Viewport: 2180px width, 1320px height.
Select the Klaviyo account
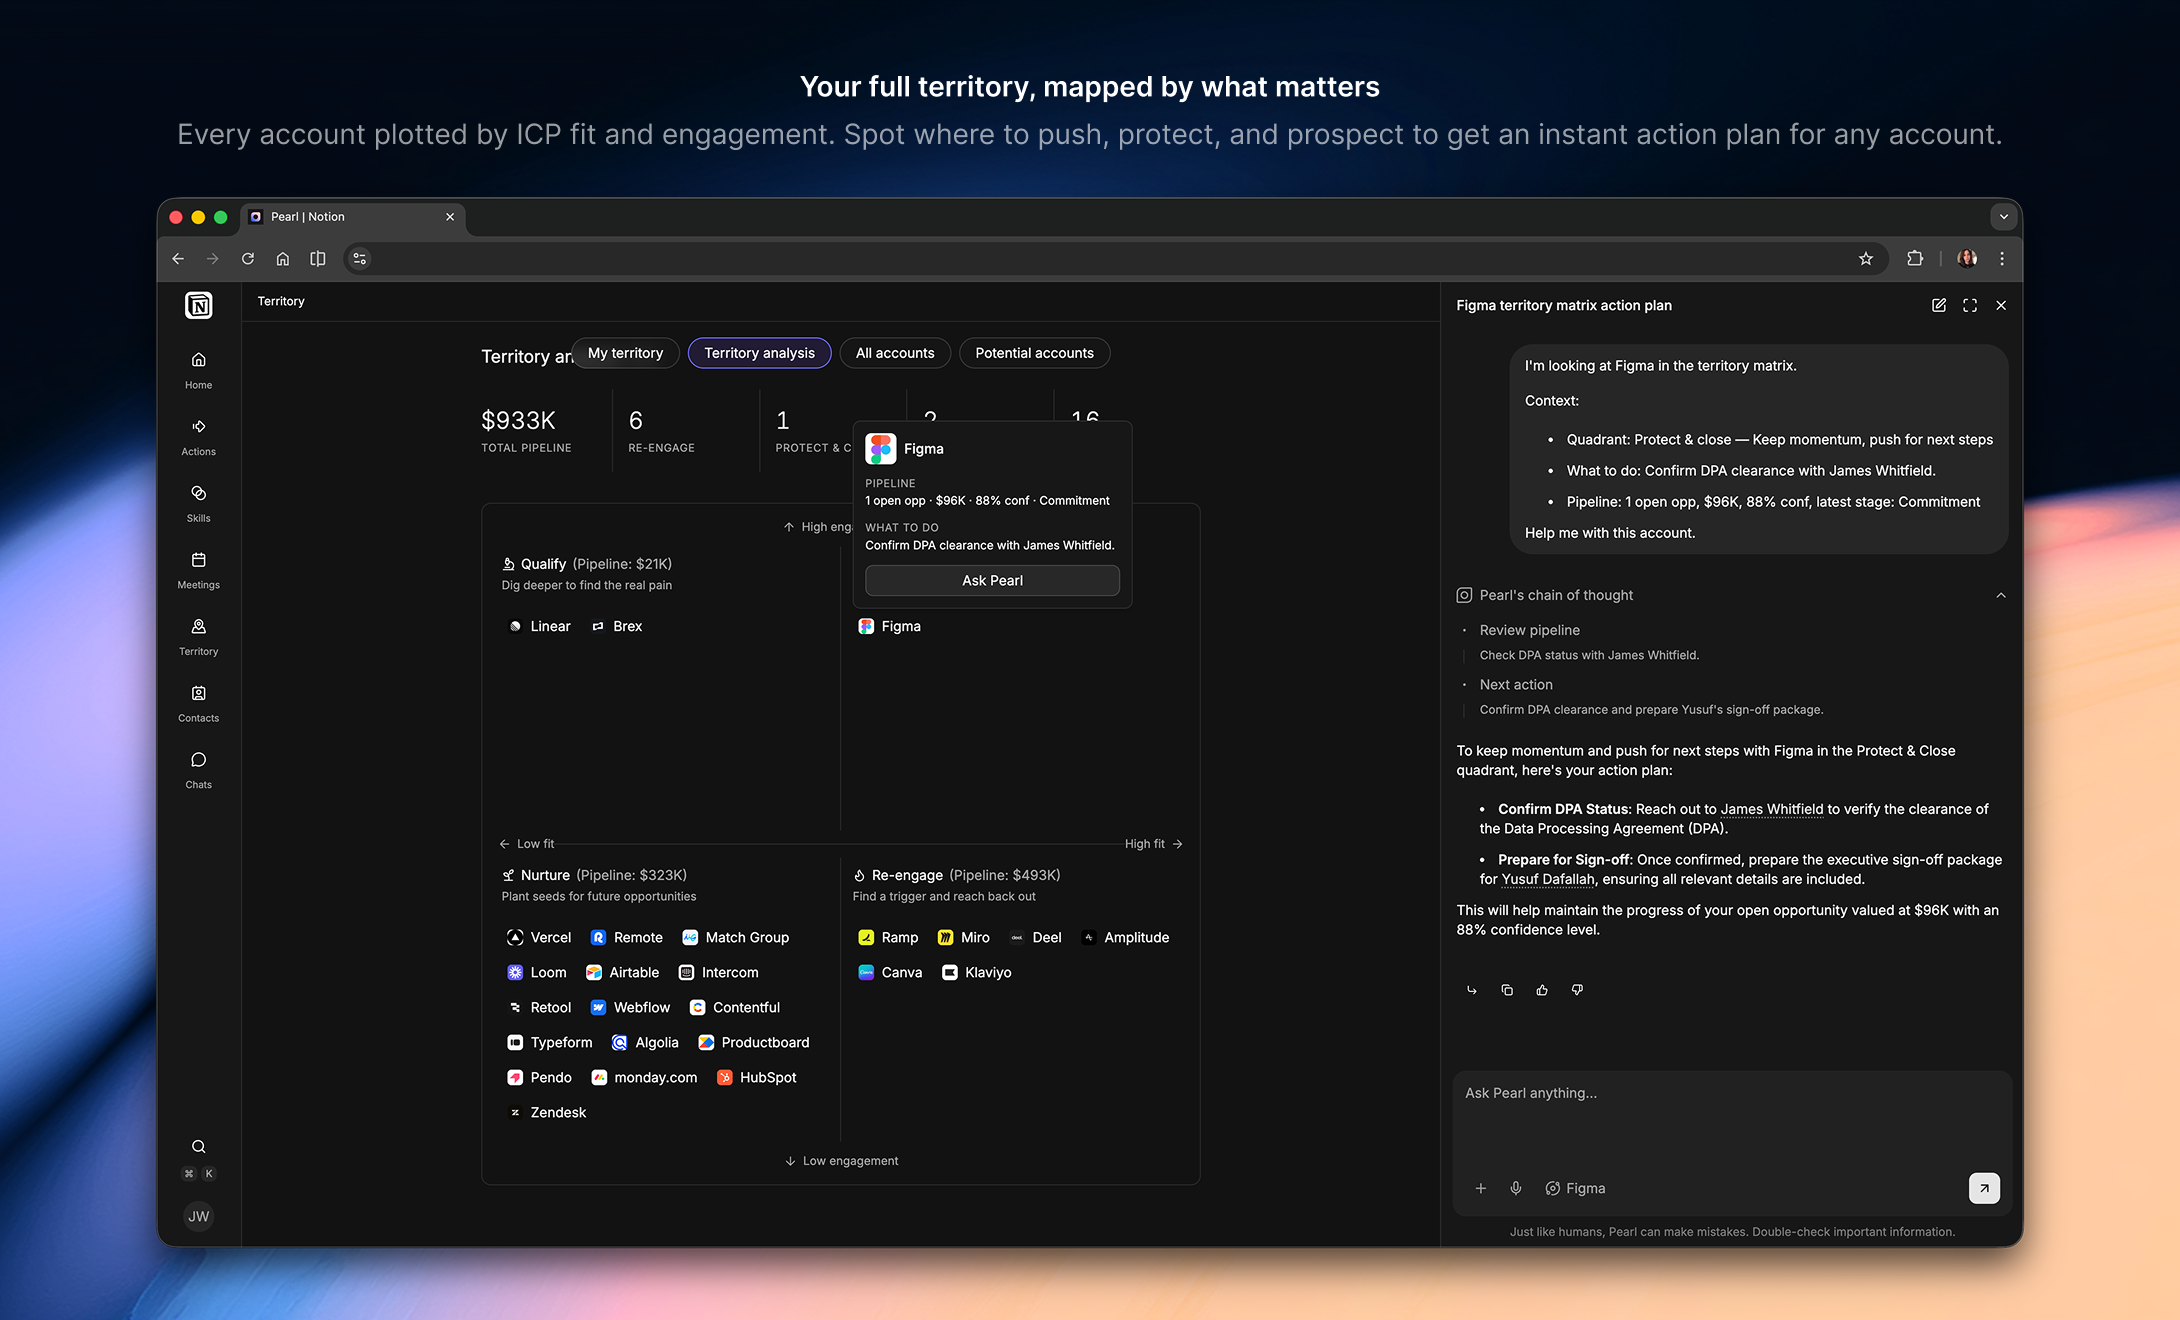point(977,972)
